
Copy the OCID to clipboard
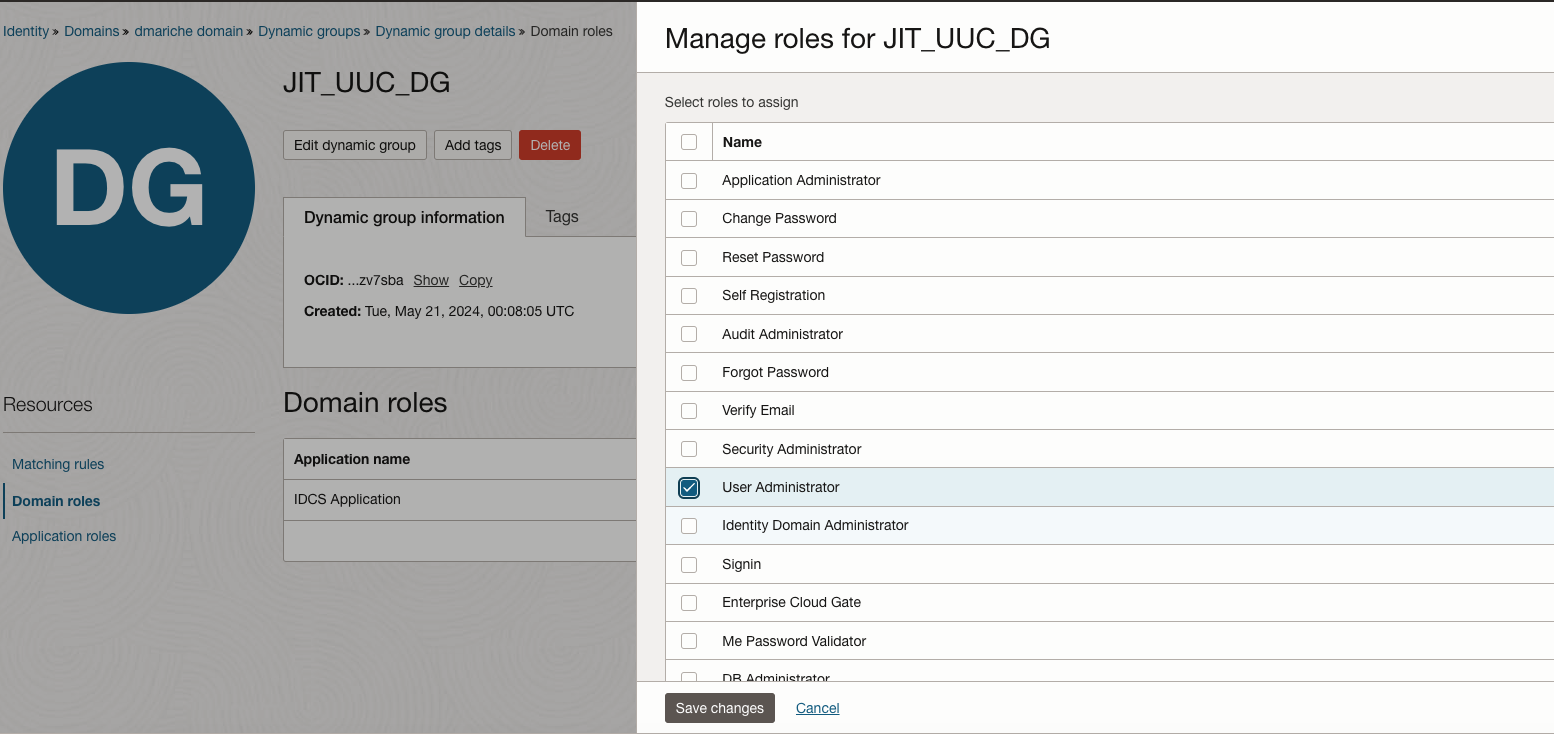click(476, 281)
